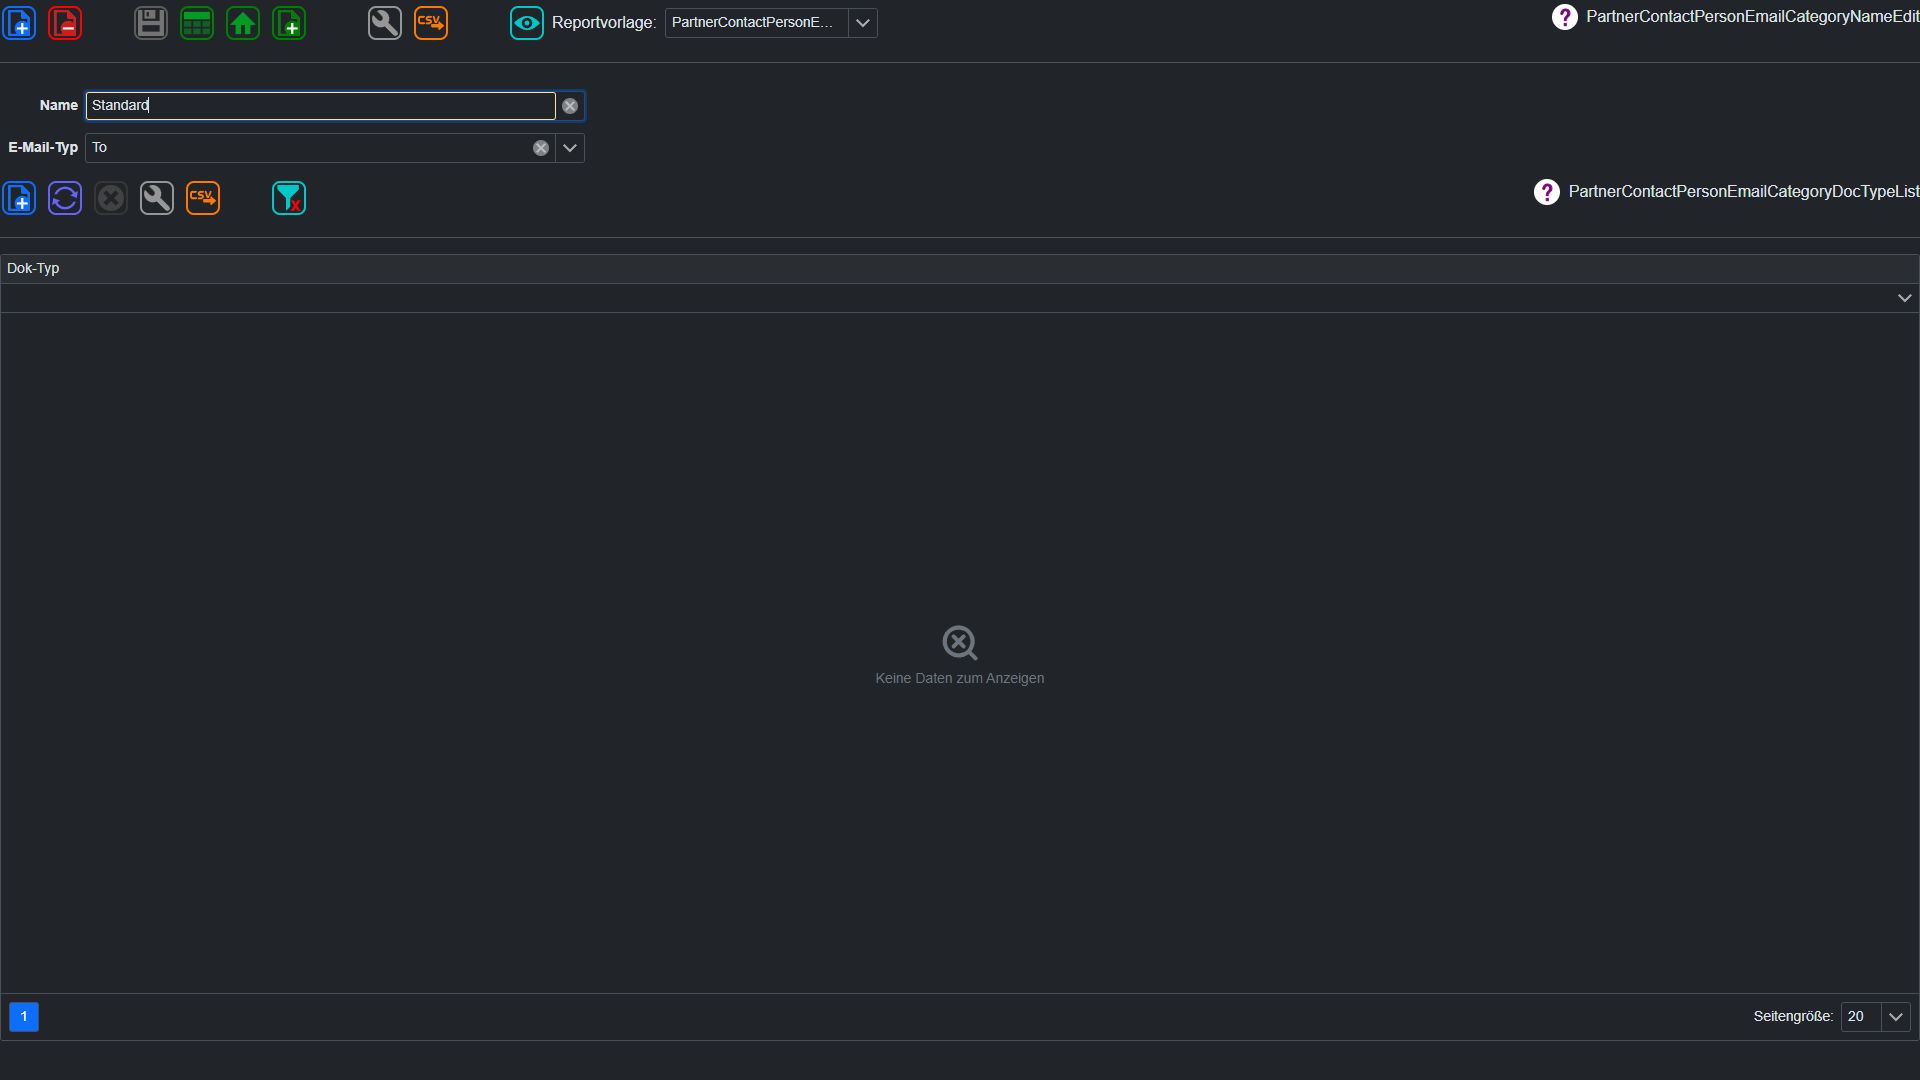Click the green home icon
This screenshot has width=1920, height=1080.
(x=243, y=23)
